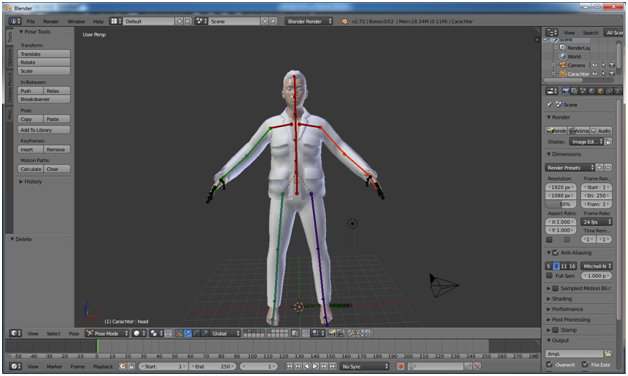Image resolution: width=628 pixels, height=376 pixels.
Task: Toggle renderability camera icon for Carachter
Action: click(612, 74)
